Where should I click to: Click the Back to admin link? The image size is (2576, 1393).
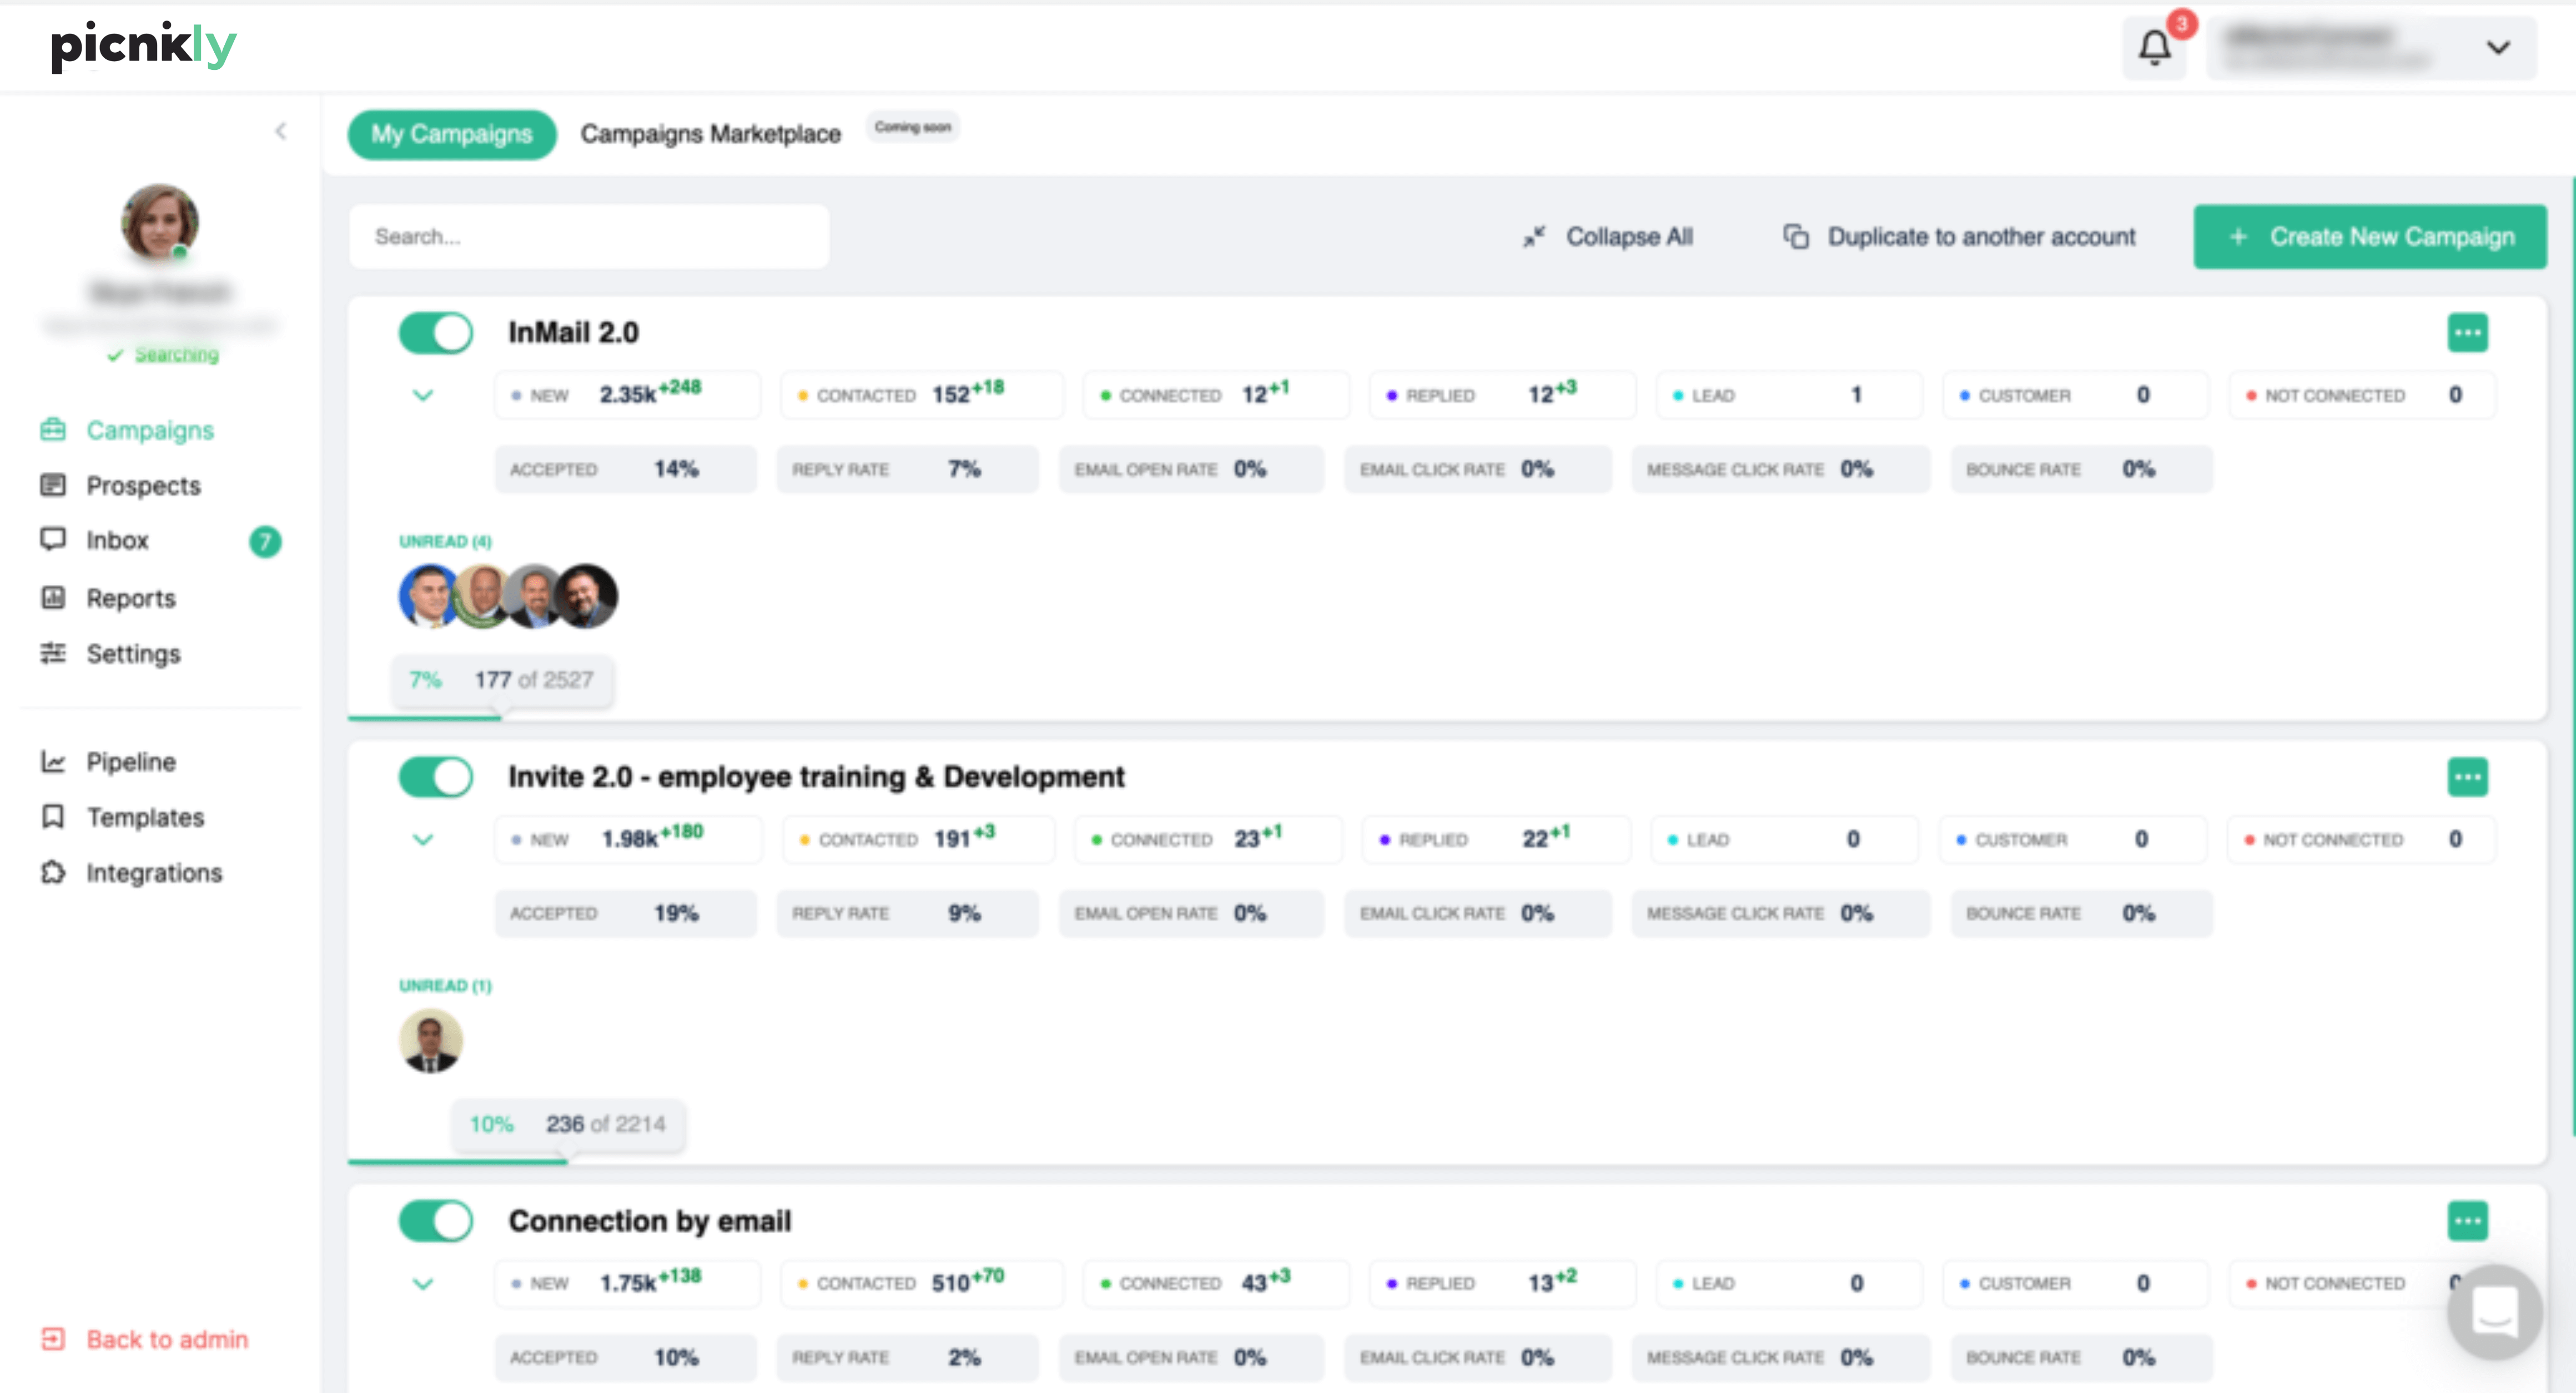[166, 1339]
